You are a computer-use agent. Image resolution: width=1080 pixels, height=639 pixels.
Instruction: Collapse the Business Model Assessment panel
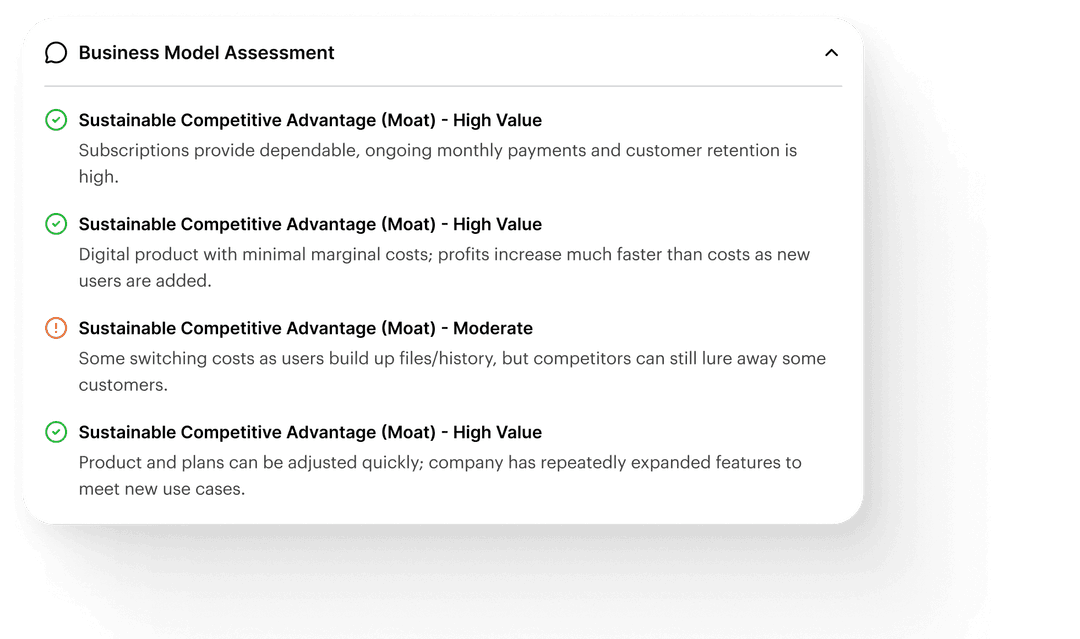(x=831, y=52)
